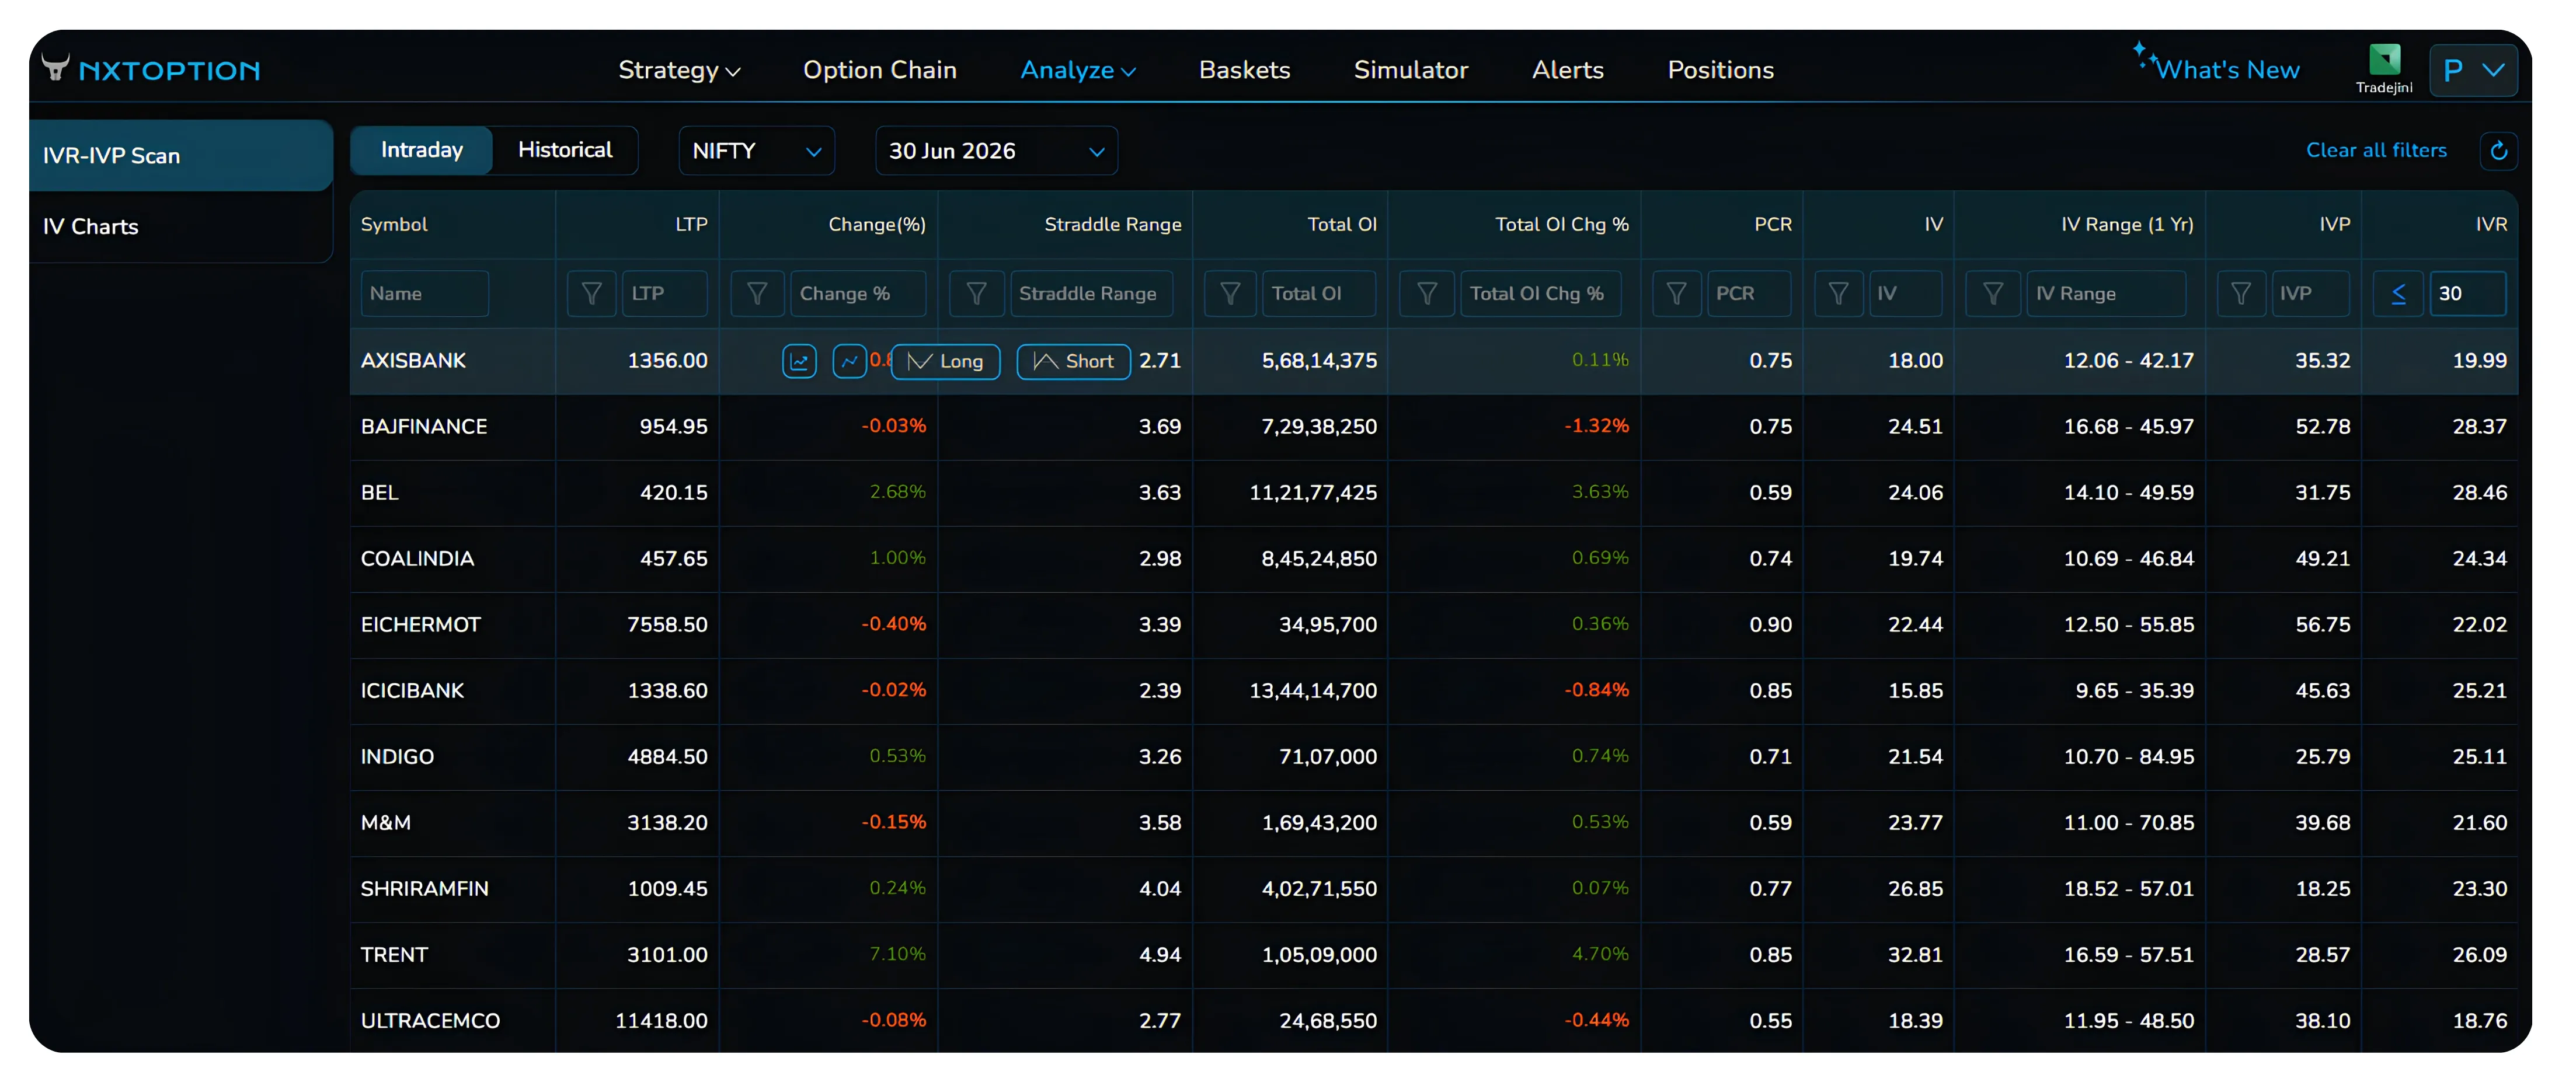2576x1089 pixels.
Task: Click the IVP filter input field
Action: click(x=2310, y=294)
